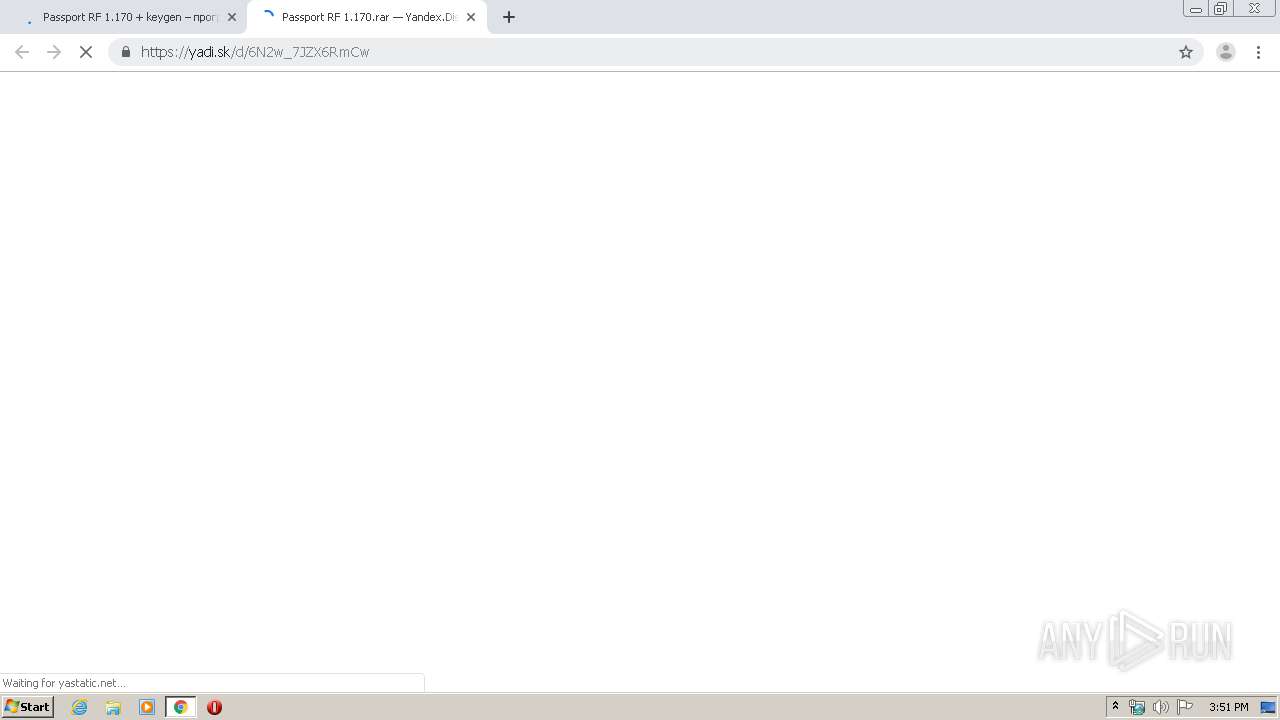
Task: Click the 3:51 PM clock
Action: pos(1228,707)
